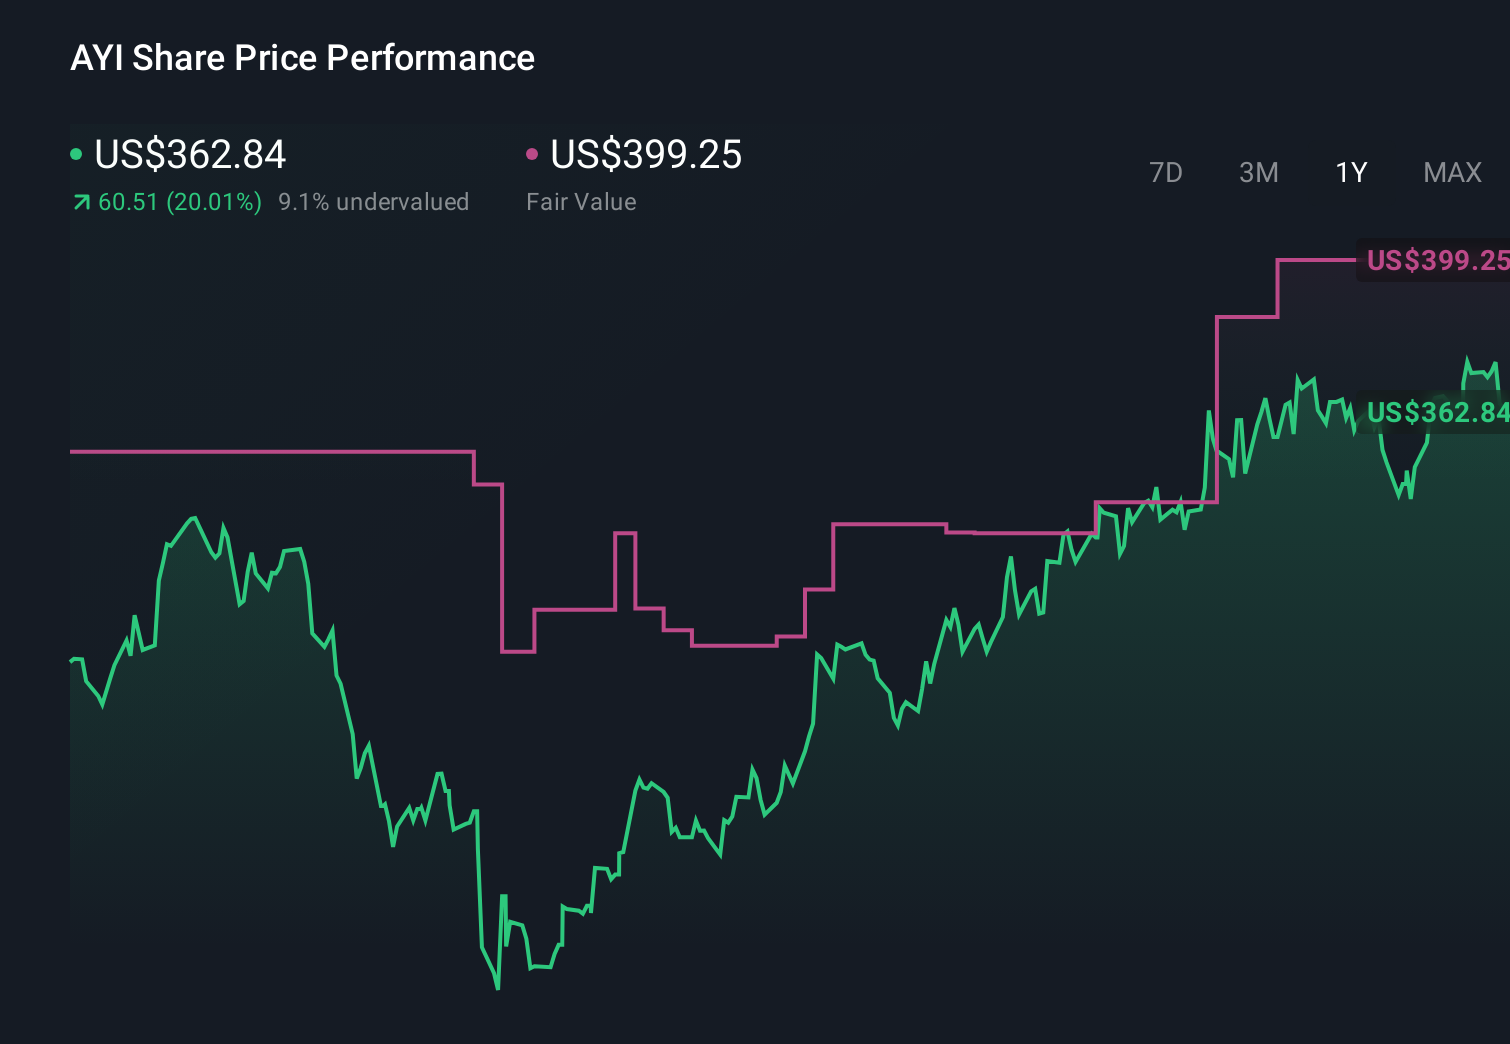The height and width of the screenshot is (1044, 1510).
Task: Click the lowest dip on the green line
Action: 497,988
